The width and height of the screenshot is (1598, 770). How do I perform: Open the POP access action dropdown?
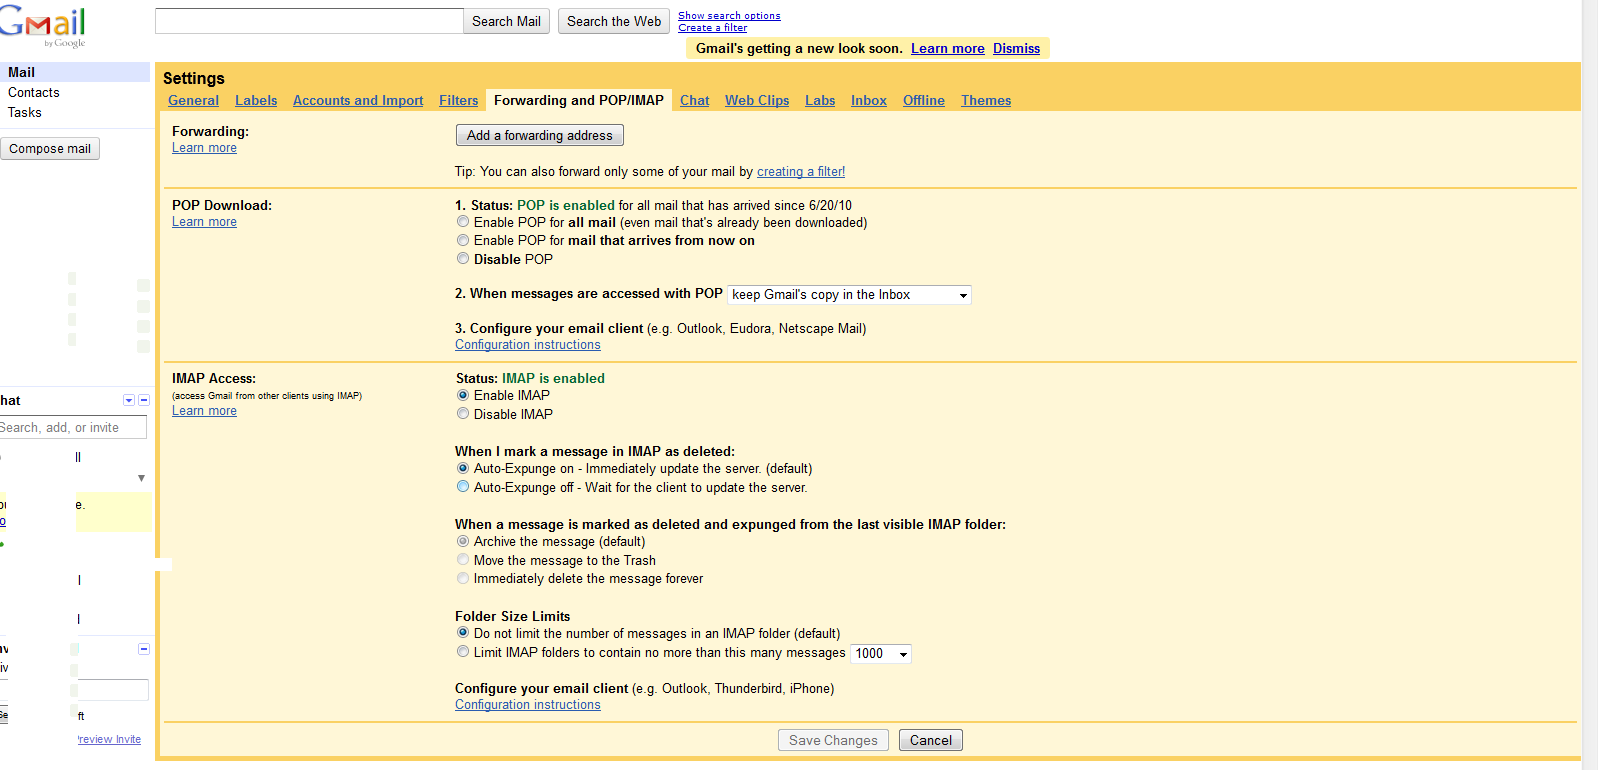click(849, 295)
